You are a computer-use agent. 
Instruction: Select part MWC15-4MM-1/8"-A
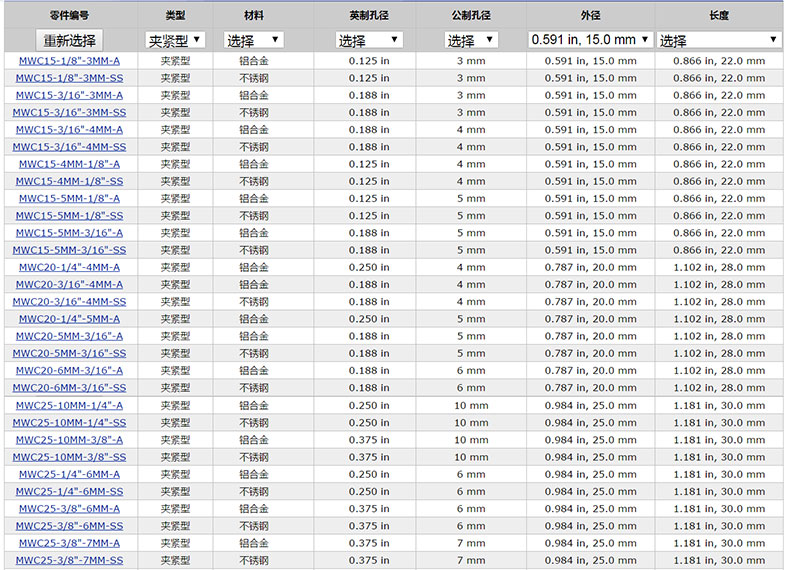click(69, 164)
